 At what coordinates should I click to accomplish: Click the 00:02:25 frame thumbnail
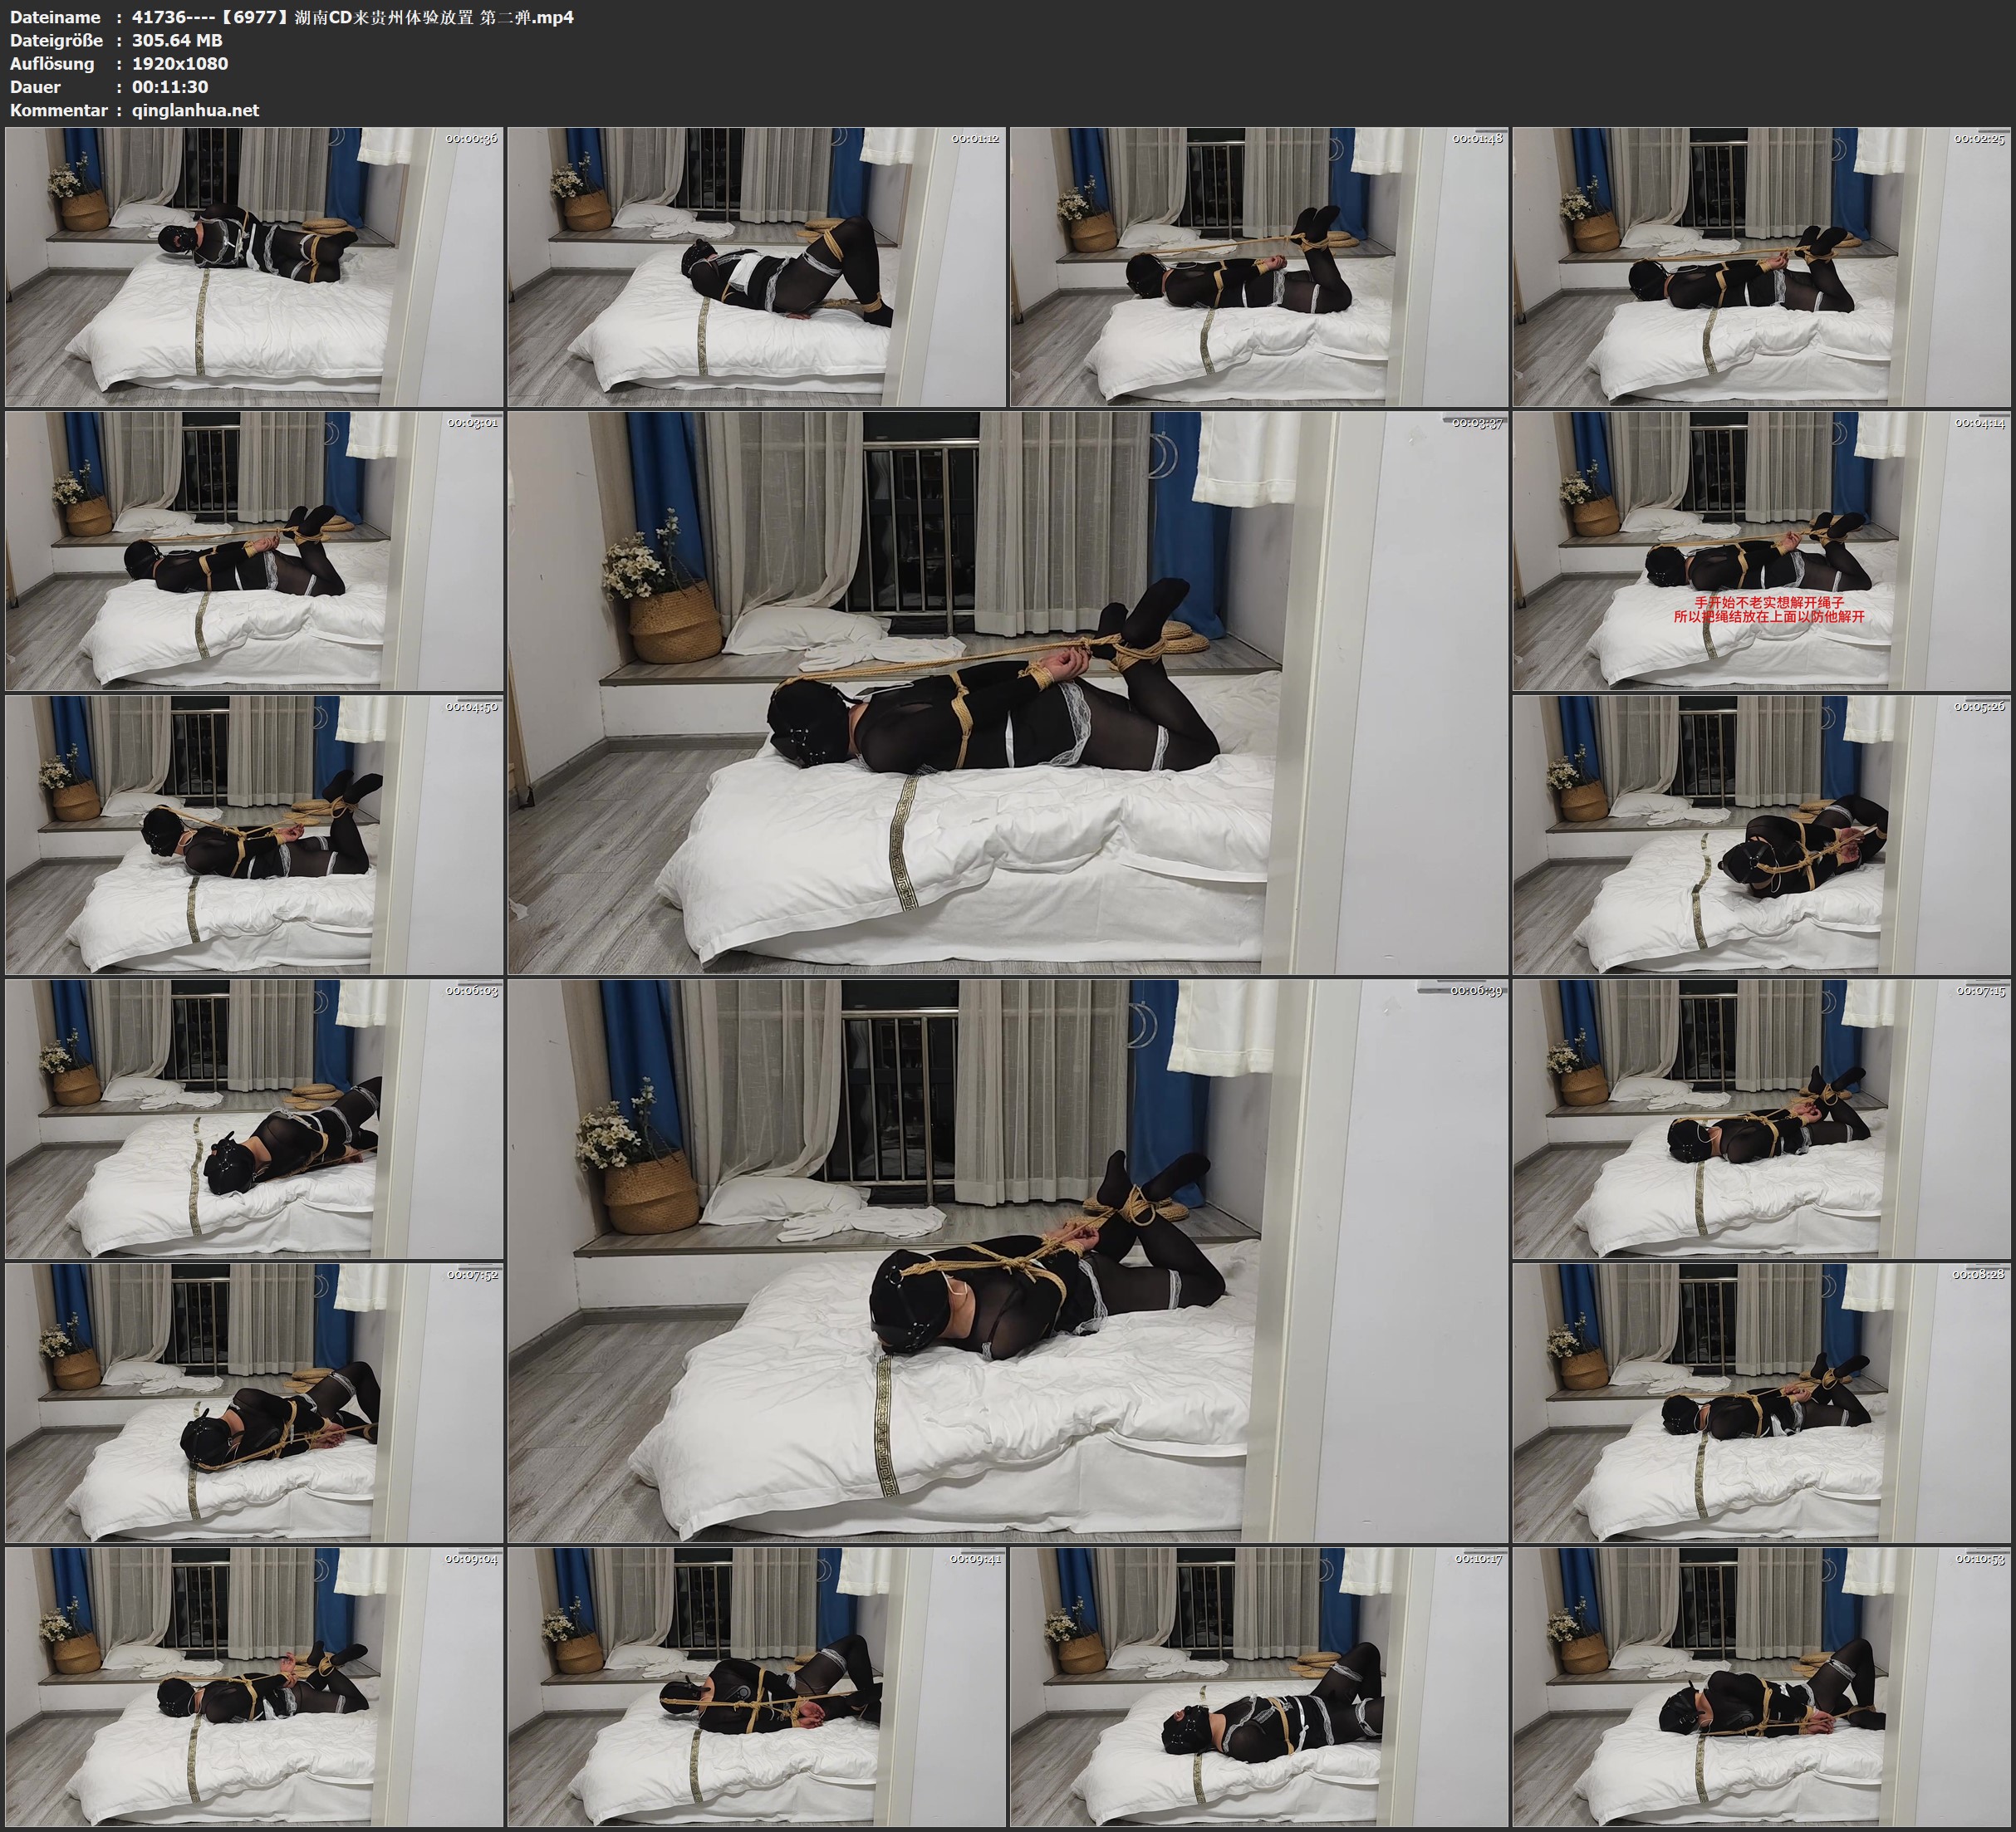pyautogui.click(x=1762, y=266)
